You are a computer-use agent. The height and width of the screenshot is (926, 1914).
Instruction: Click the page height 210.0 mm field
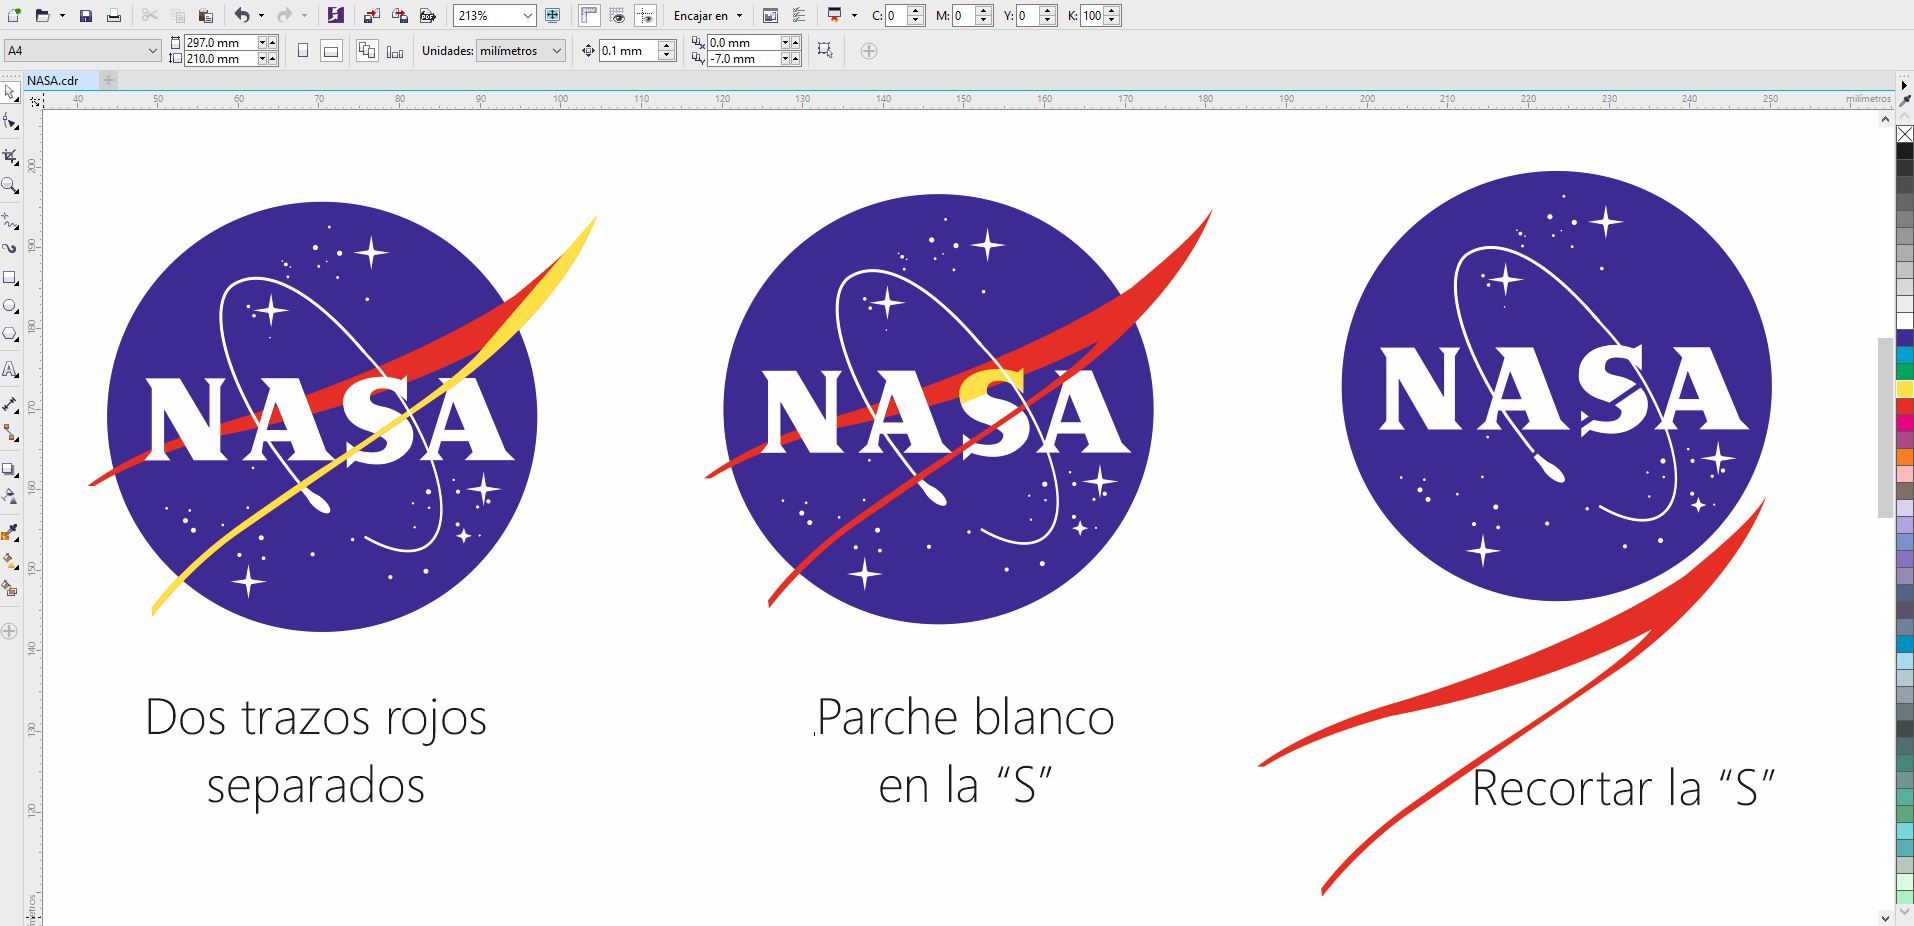pos(220,58)
